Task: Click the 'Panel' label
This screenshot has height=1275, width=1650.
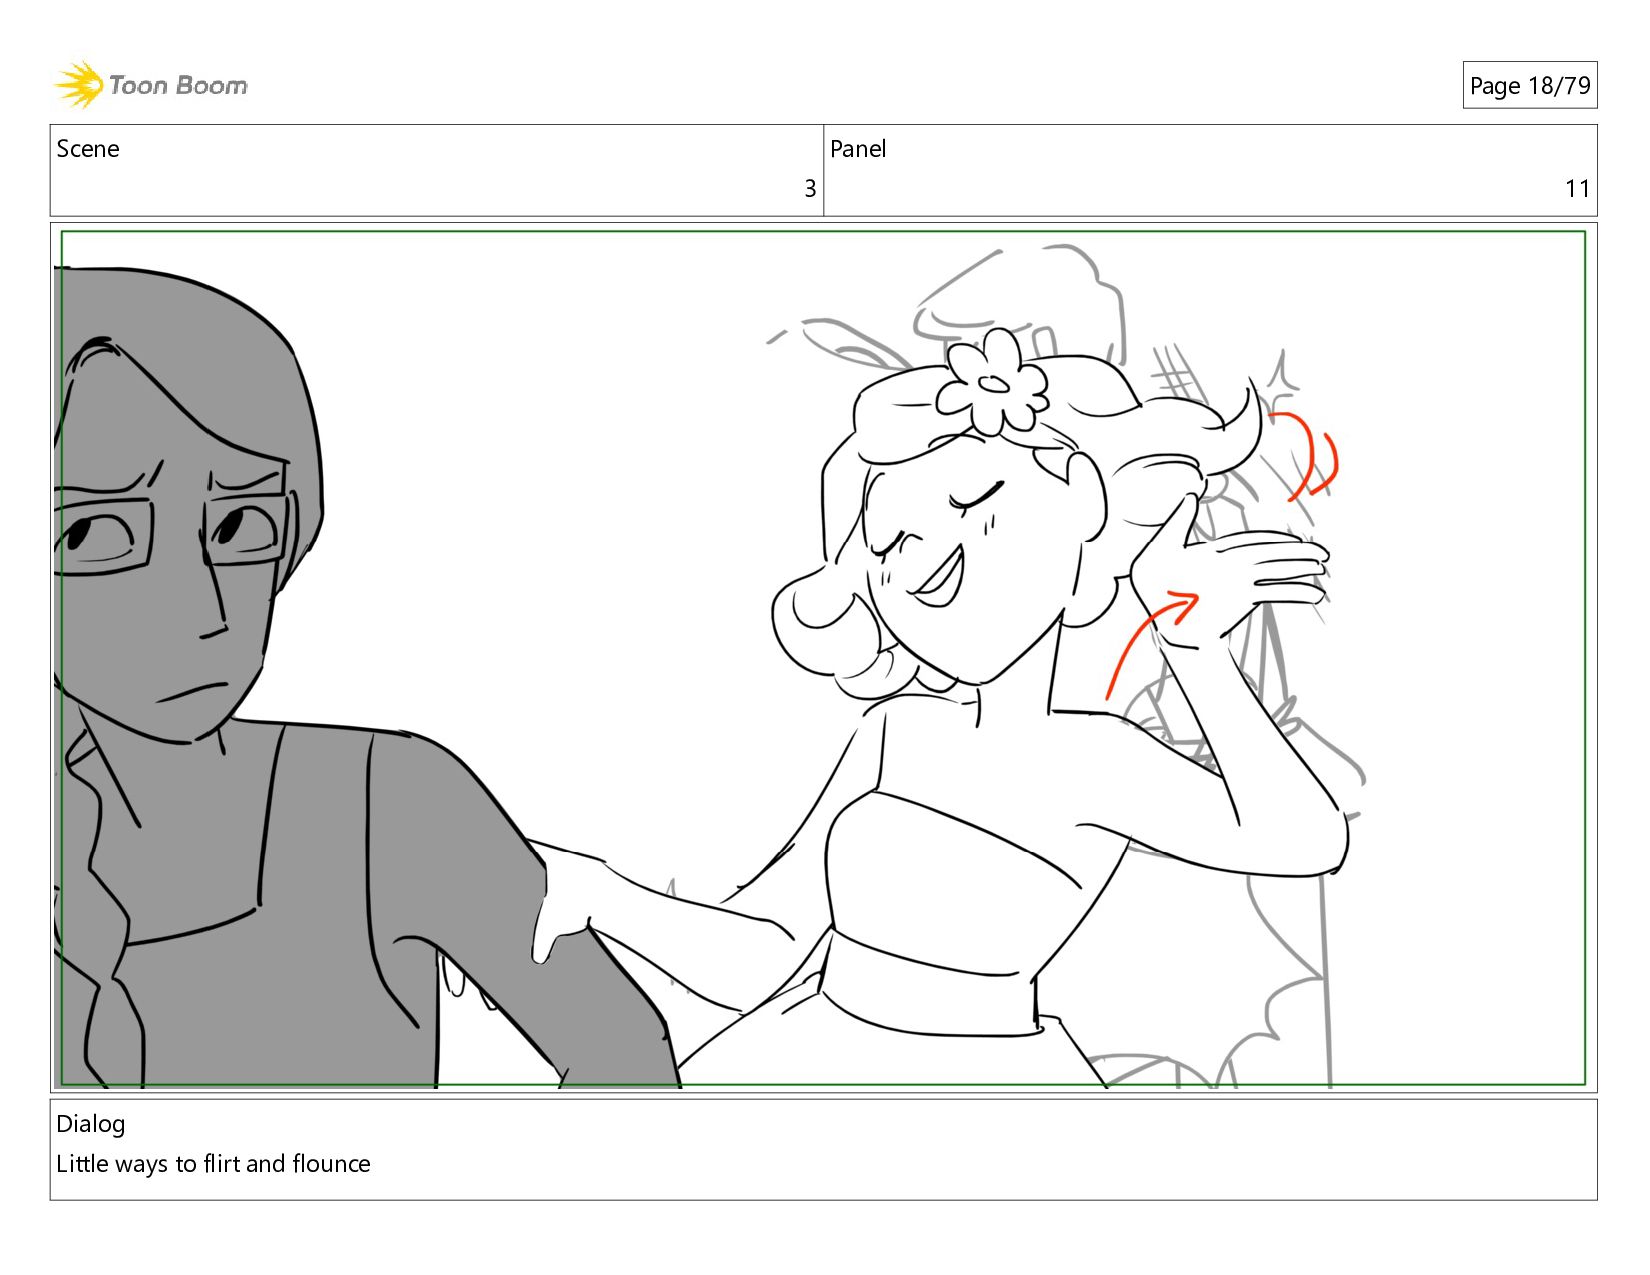Action: [x=858, y=149]
